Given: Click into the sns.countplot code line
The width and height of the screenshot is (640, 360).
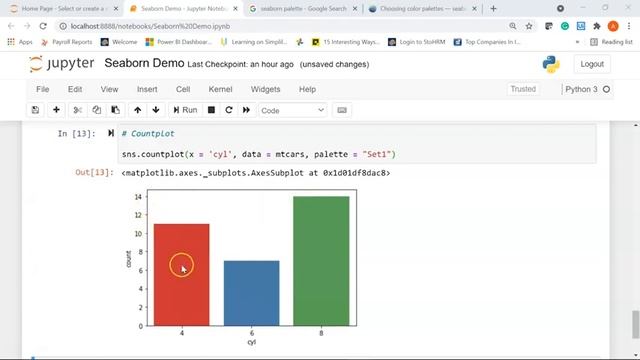Looking at the screenshot, I should pyautogui.click(x=258, y=154).
